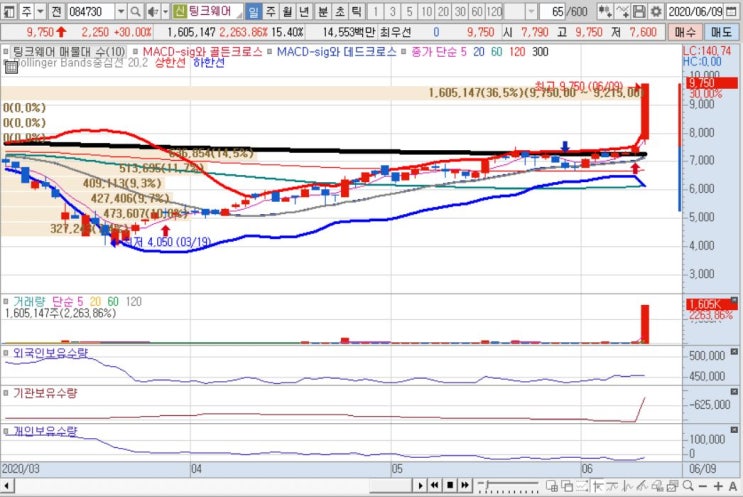Switch to the 틱 tick chart

coord(357,11)
